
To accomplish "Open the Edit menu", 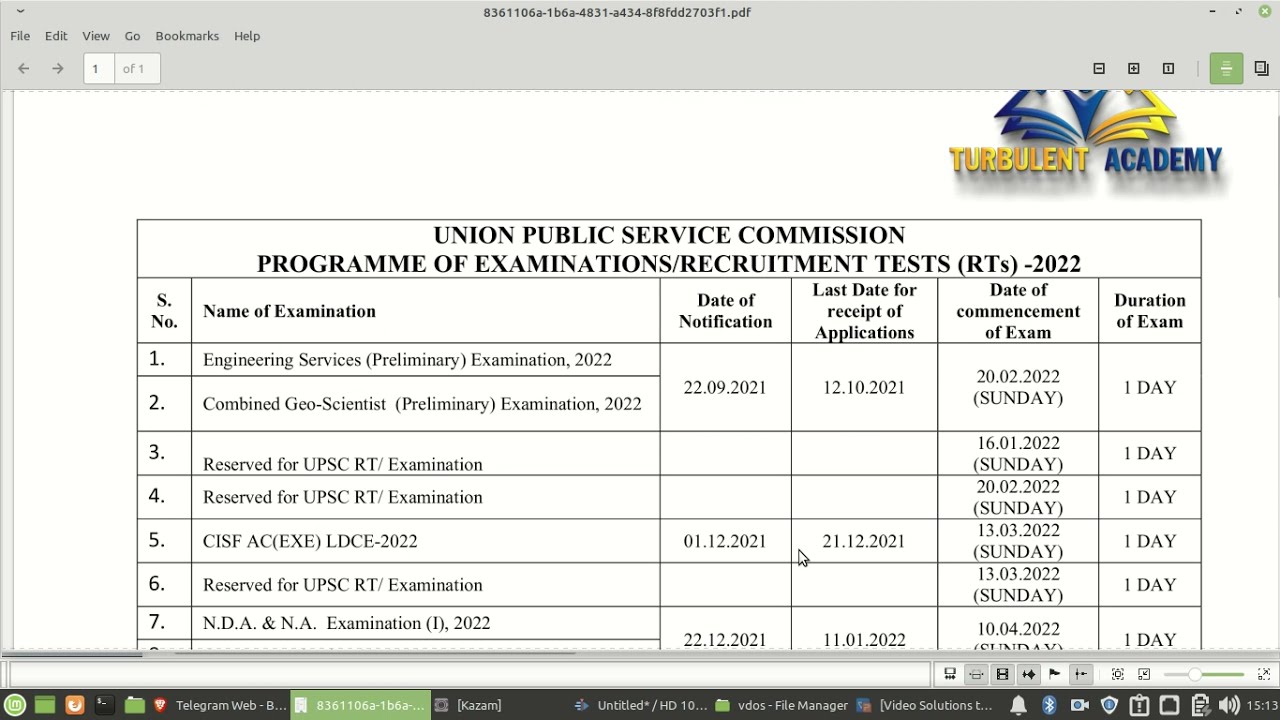I will click(x=56, y=36).
